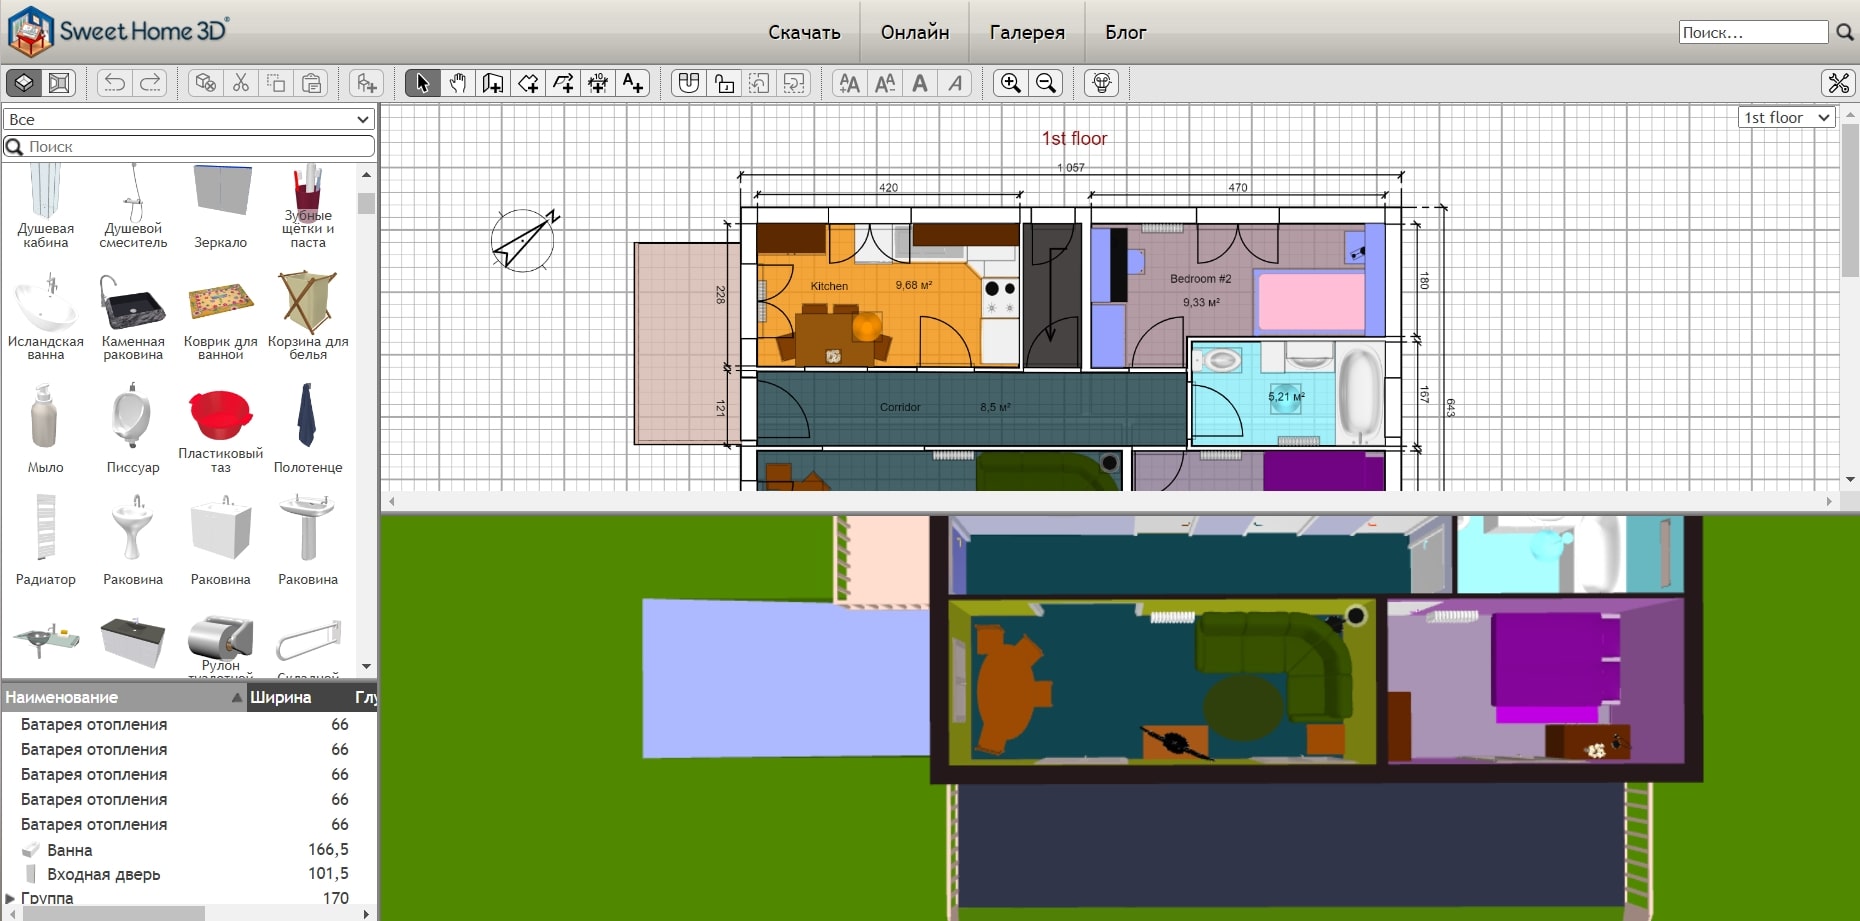1860x921 pixels.
Task: Toggle italic text style icon
Action: 955,83
